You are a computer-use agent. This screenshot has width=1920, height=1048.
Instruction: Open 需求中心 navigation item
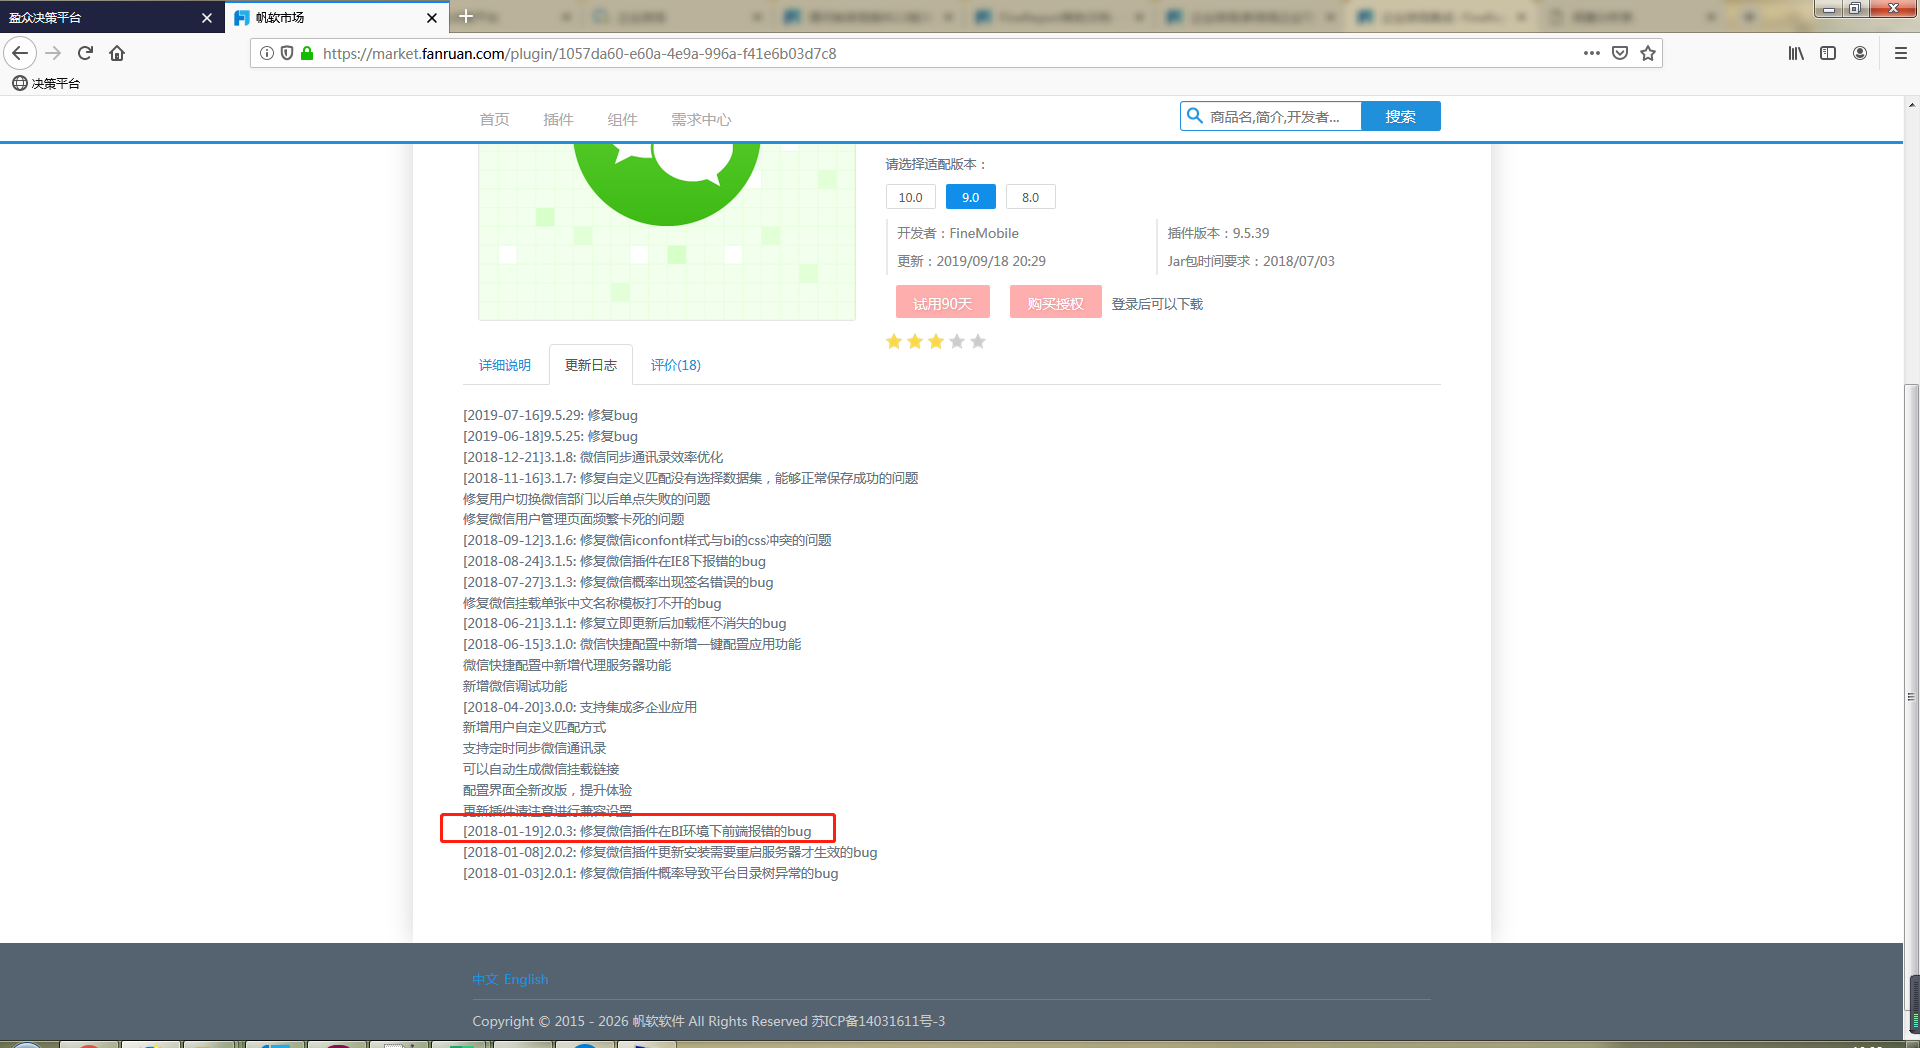(x=701, y=119)
